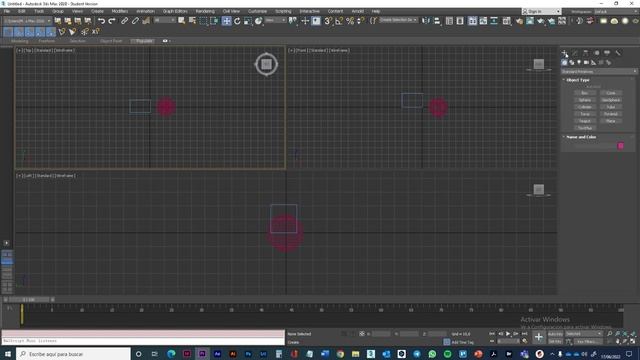
Task: Click in the MAXScript listener input field
Action: click(143, 341)
